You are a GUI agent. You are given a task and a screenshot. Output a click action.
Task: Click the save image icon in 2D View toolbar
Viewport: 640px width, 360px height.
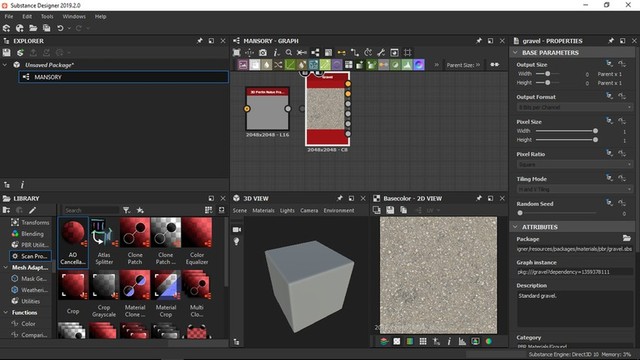[x=390, y=210]
